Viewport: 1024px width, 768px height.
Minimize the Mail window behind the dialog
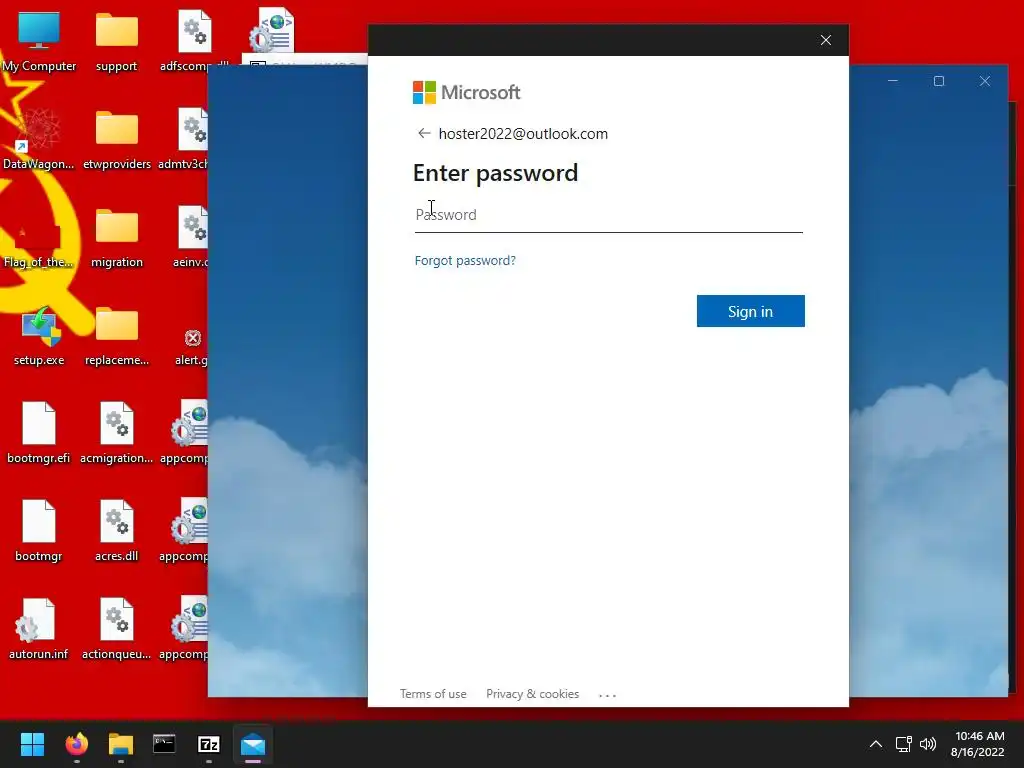(893, 81)
